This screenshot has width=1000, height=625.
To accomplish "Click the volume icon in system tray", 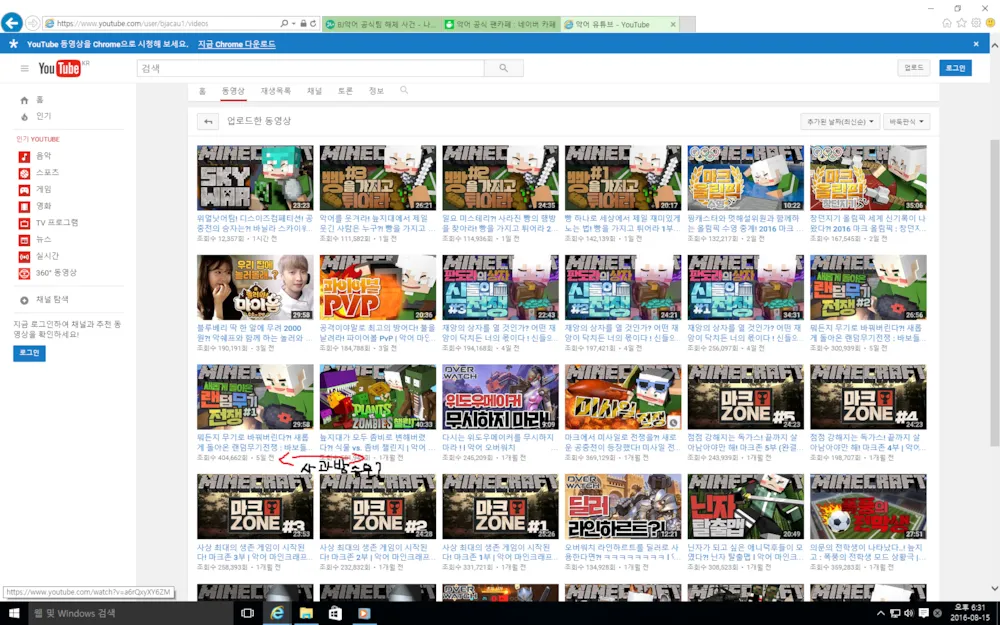I will 909,614.
